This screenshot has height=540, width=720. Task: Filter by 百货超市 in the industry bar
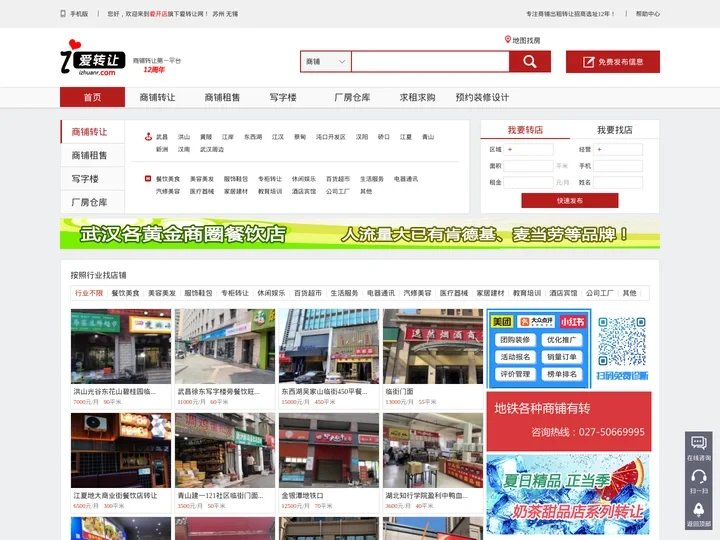point(308,293)
